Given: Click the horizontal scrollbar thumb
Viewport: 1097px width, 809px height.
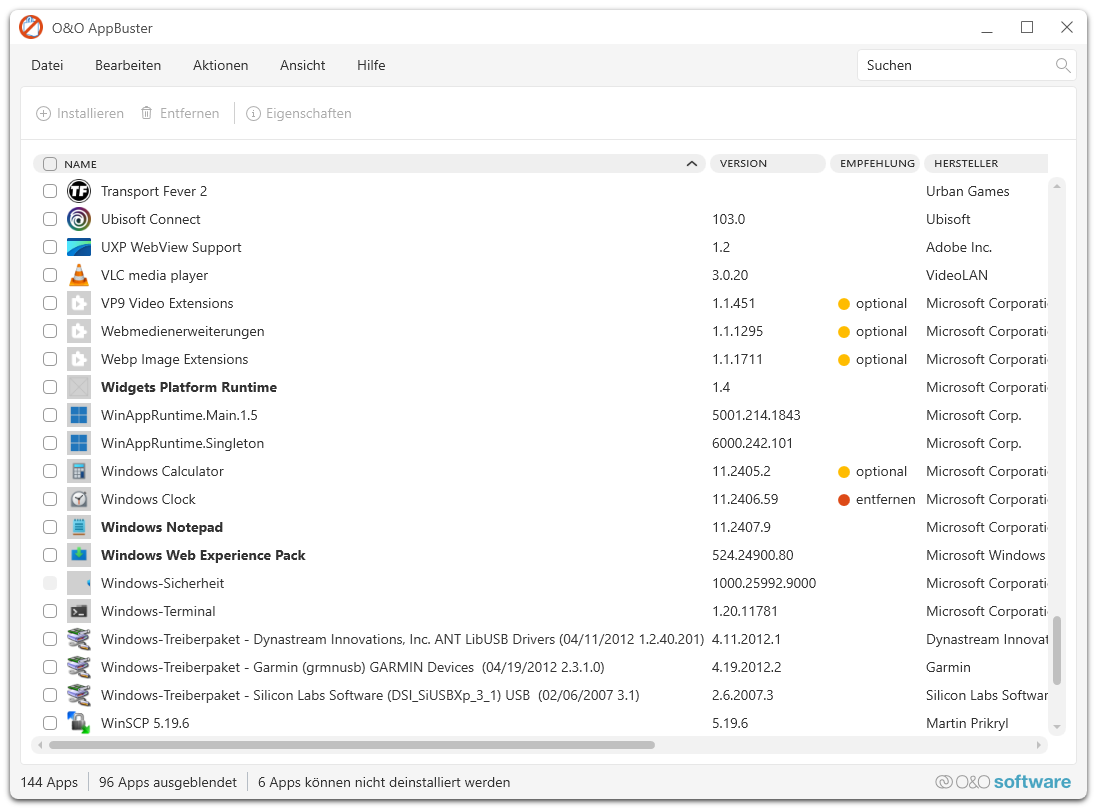Looking at the screenshot, I should [352, 745].
